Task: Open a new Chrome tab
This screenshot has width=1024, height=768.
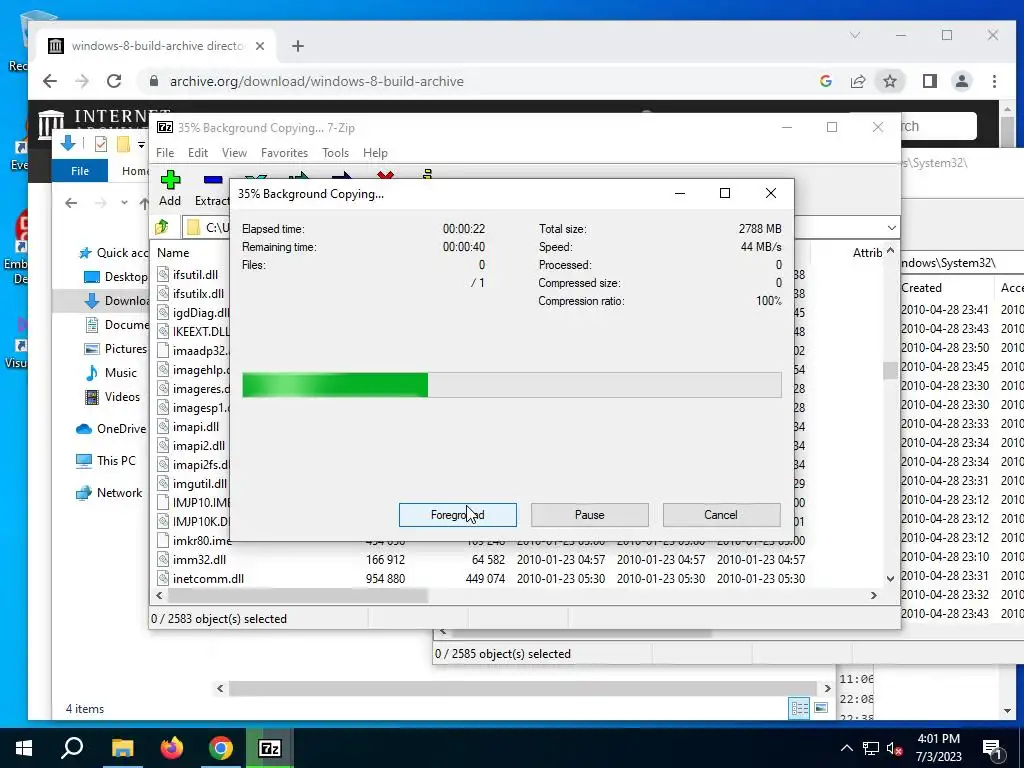Action: click(x=298, y=46)
